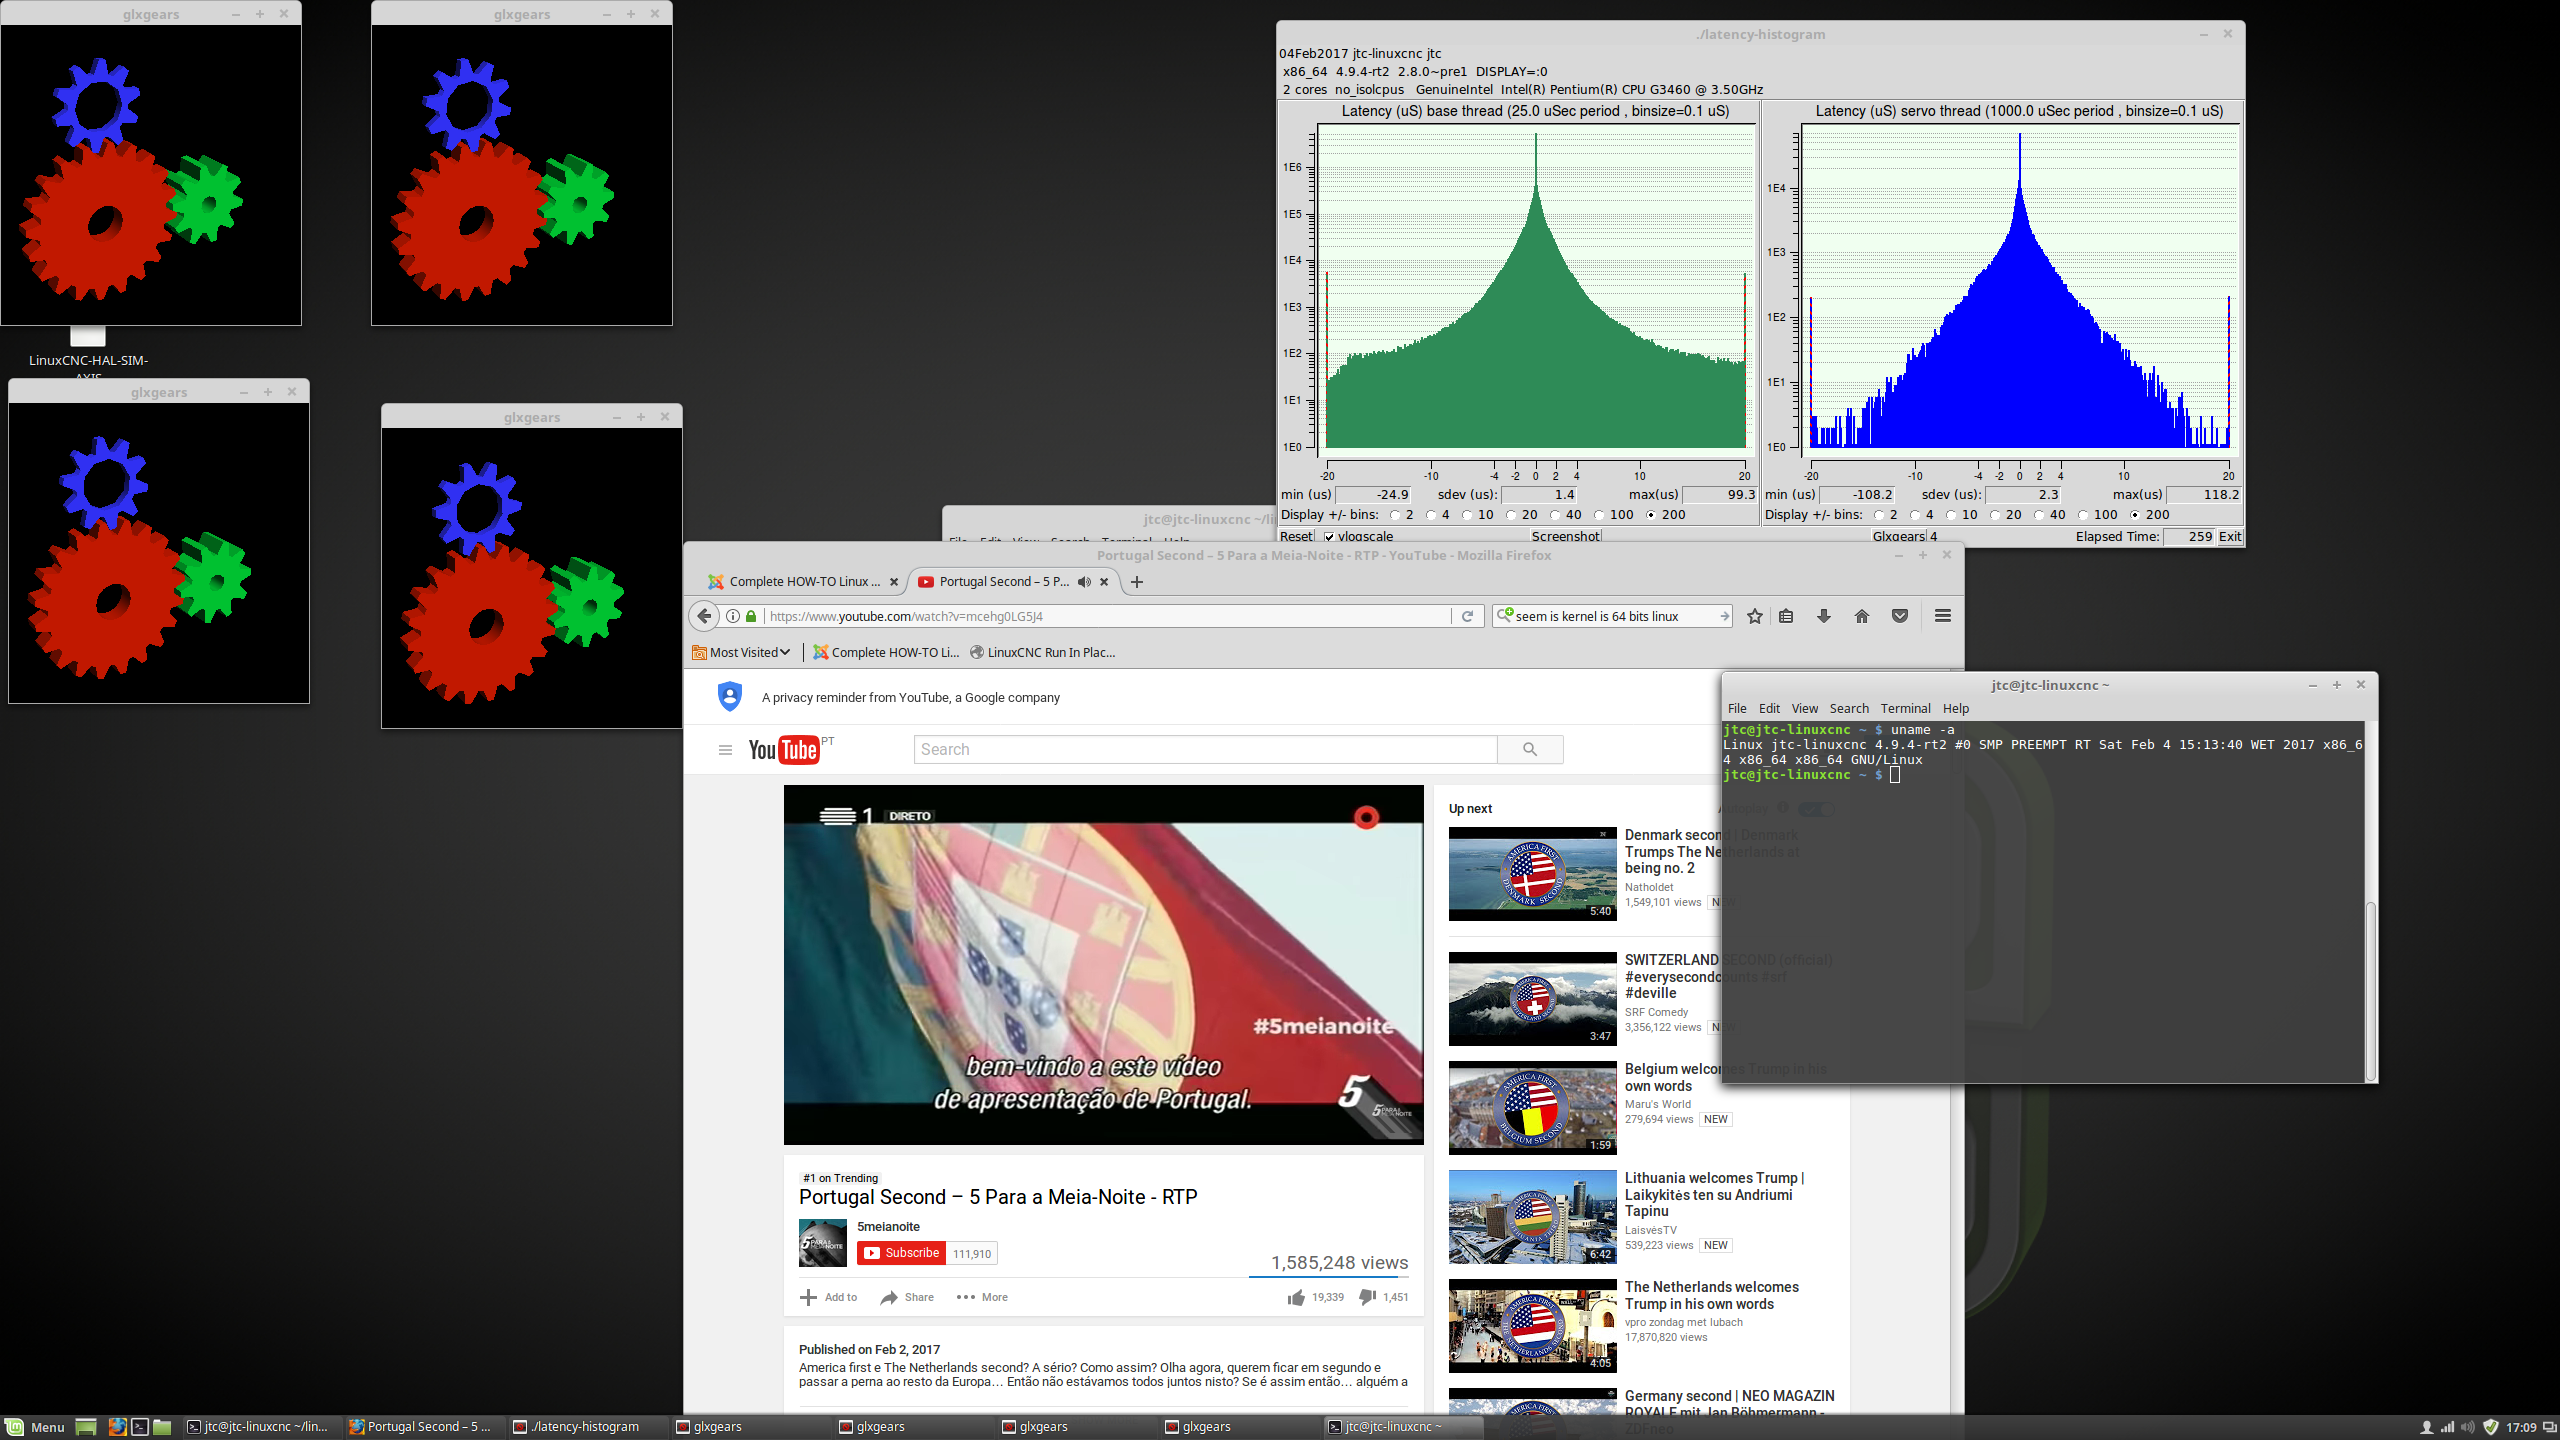Dislike the video with thumbs down
Image resolution: width=2560 pixels, height=1440 pixels.
[1368, 1297]
